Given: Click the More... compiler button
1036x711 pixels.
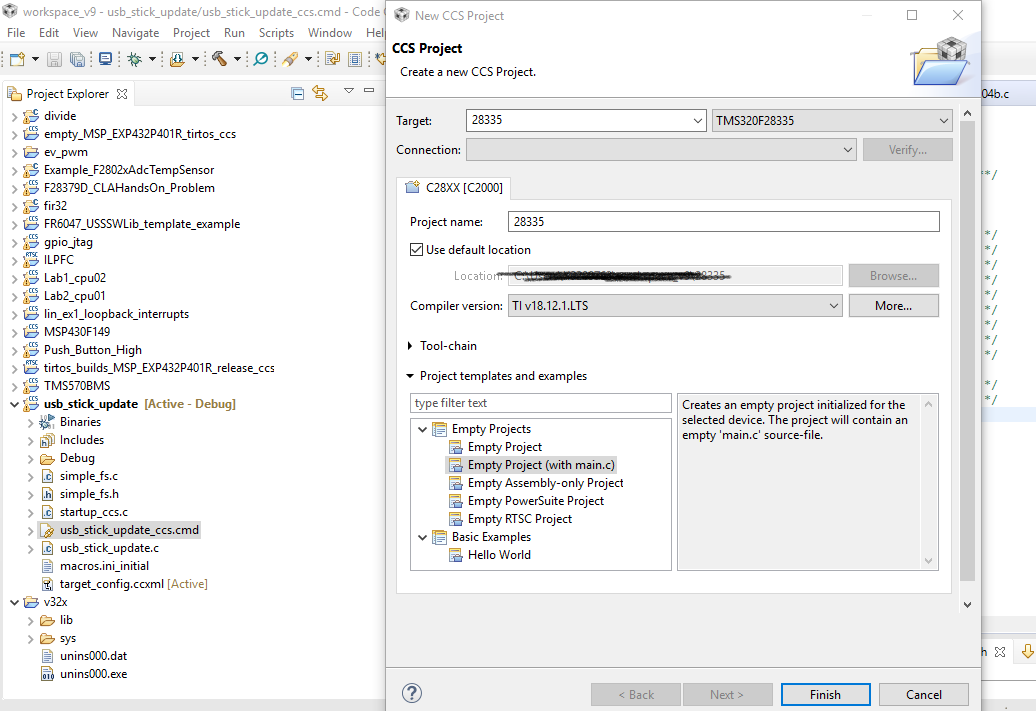Looking at the screenshot, I should click(x=893, y=306).
